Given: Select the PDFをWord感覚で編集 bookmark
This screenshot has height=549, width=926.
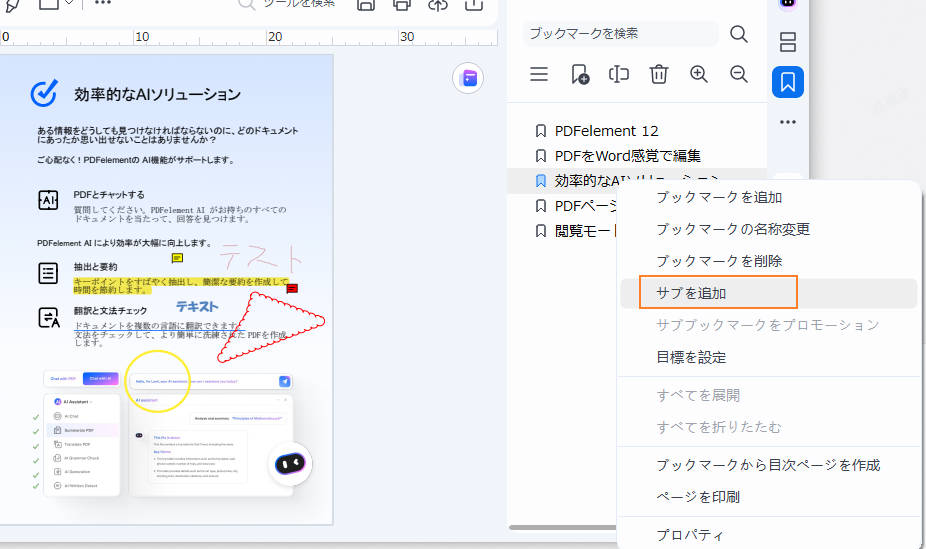Looking at the screenshot, I should [628, 156].
